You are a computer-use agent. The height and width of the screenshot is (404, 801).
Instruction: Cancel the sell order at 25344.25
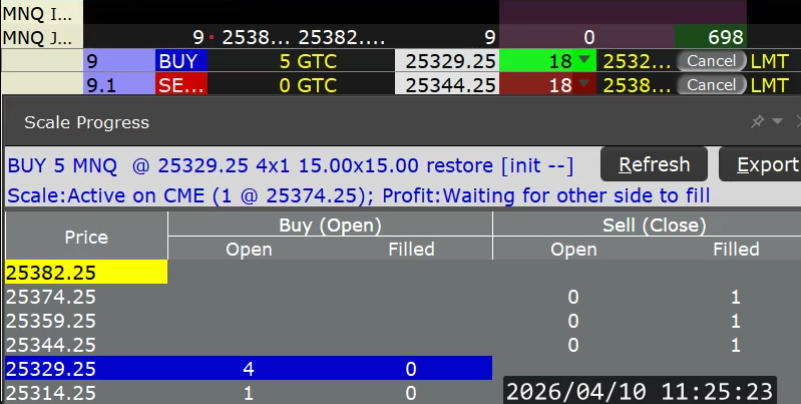click(x=712, y=85)
